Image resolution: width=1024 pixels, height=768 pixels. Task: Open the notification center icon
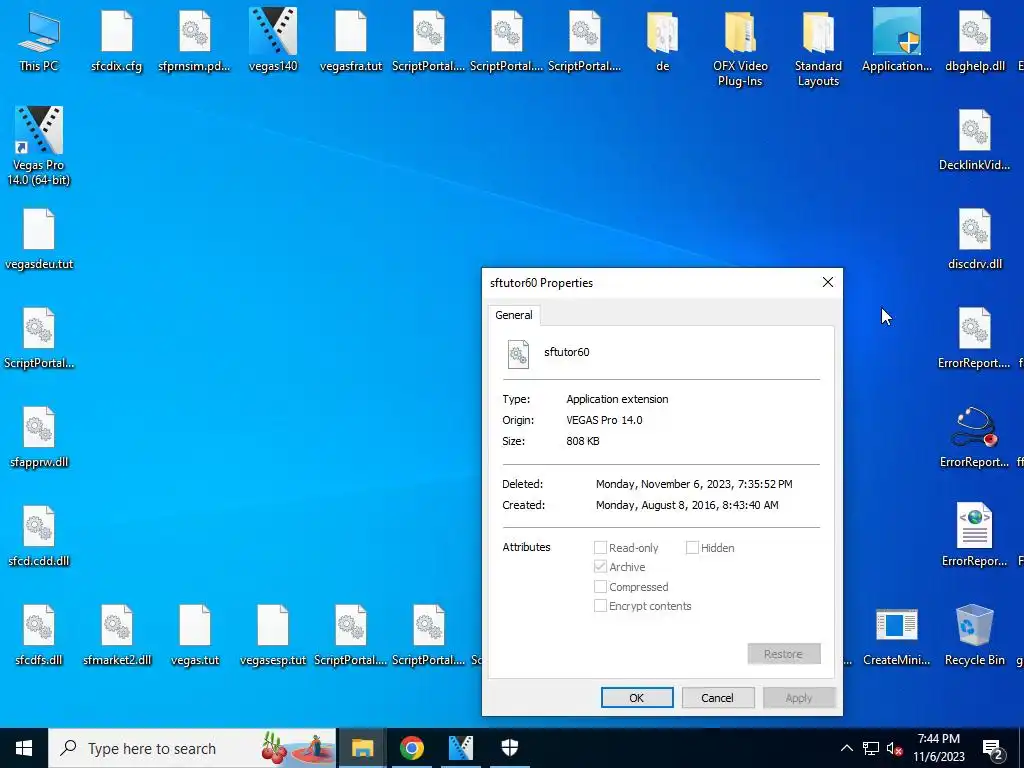(x=993, y=748)
